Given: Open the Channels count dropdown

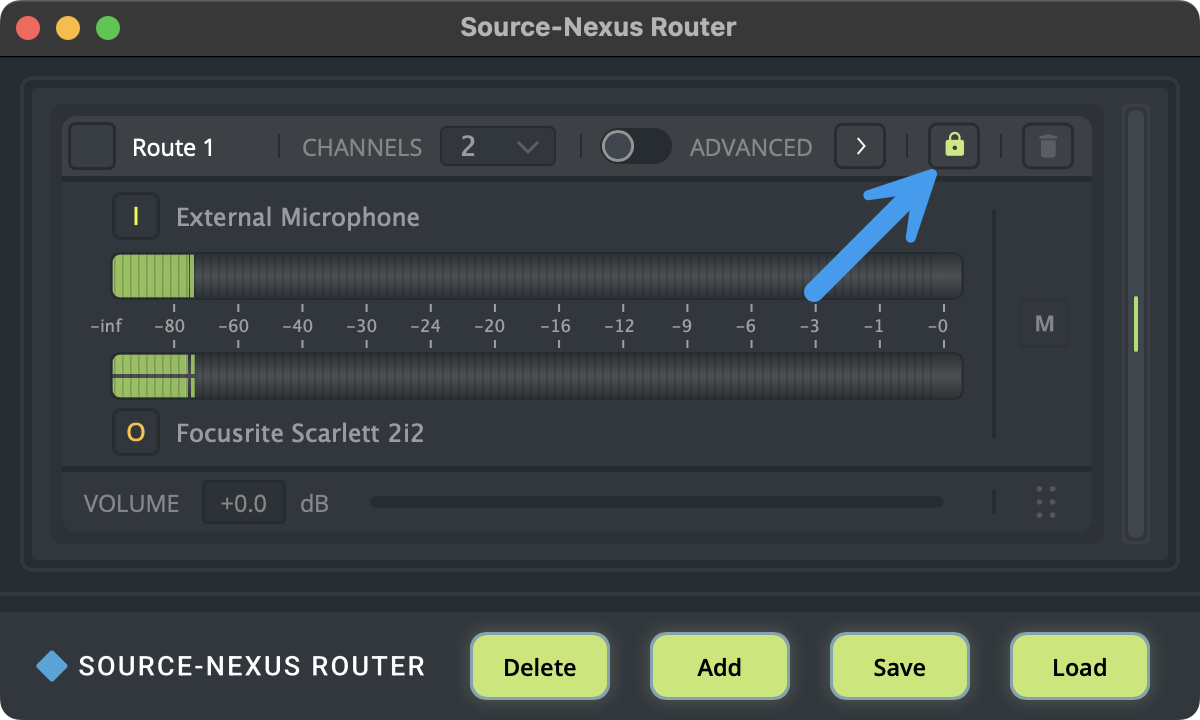Looking at the screenshot, I should point(498,147).
